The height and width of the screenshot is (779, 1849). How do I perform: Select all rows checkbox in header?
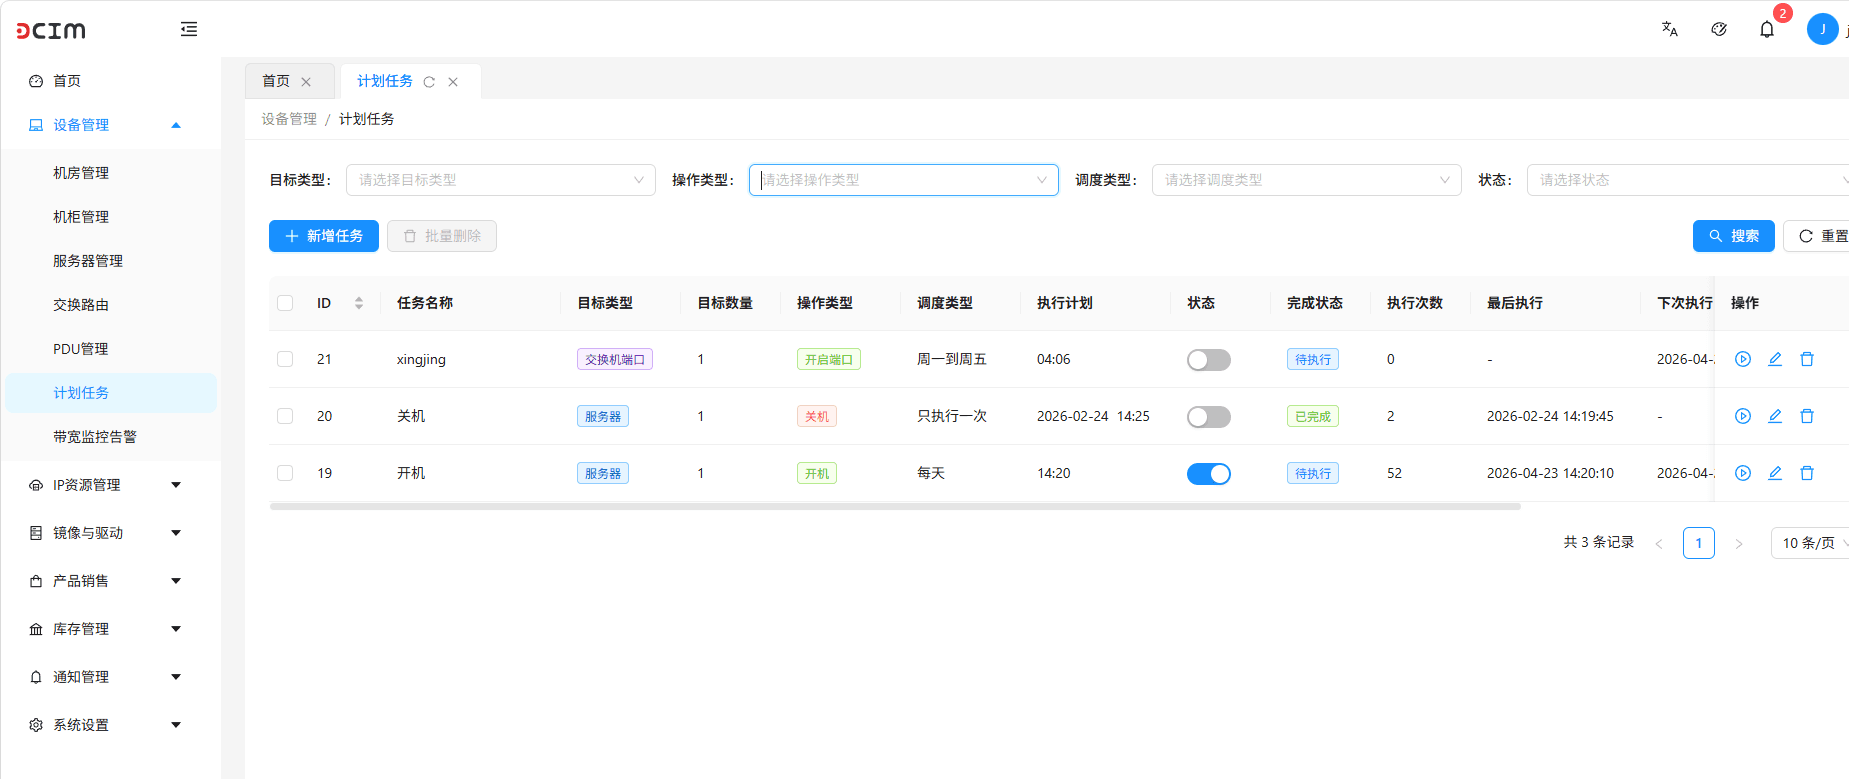(285, 303)
